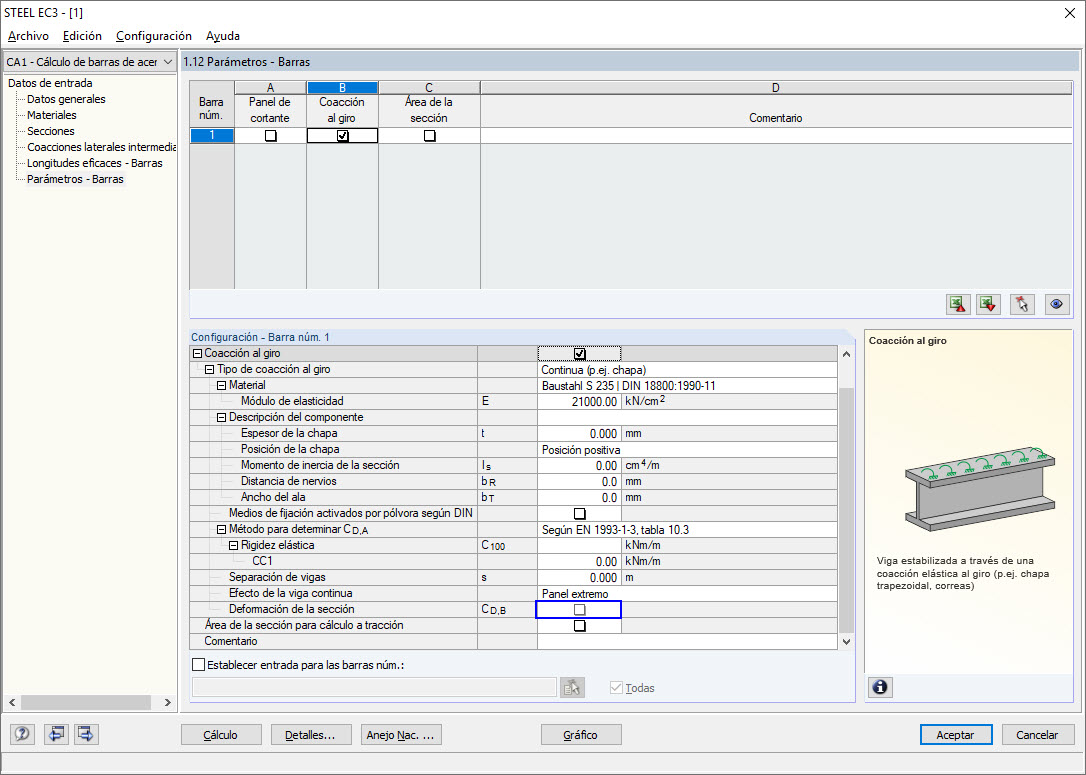Collapse Descripción del componente node

point(222,418)
